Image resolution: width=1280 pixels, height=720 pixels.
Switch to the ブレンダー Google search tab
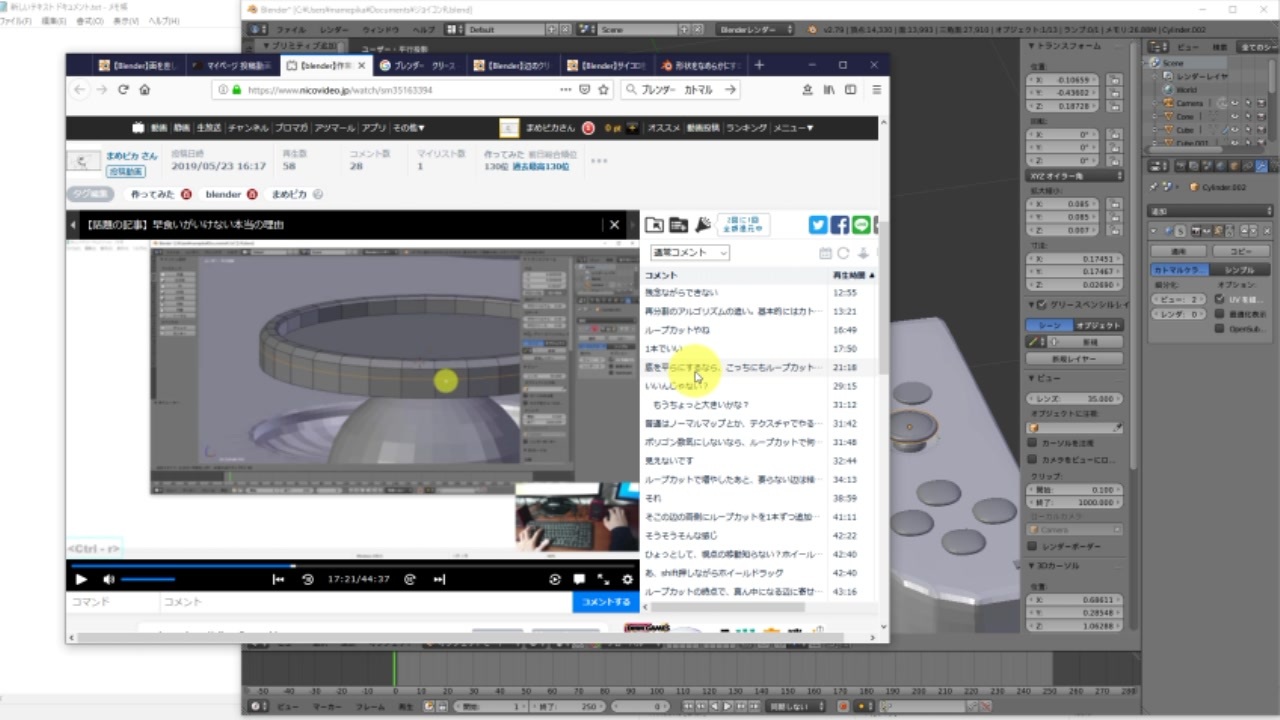pos(419,65)
